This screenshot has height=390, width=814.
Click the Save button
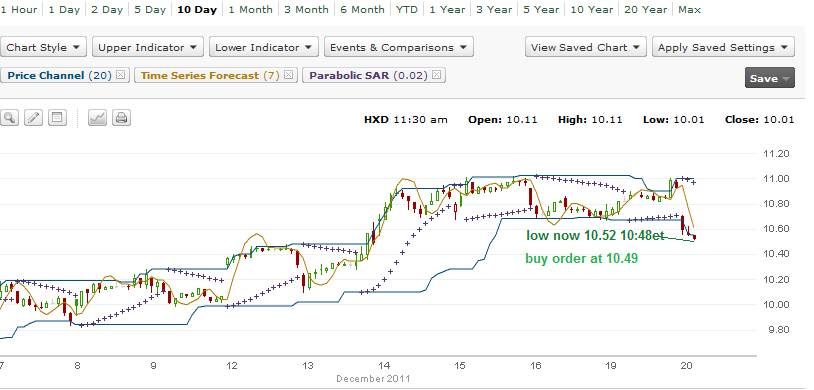pos(769,78)
